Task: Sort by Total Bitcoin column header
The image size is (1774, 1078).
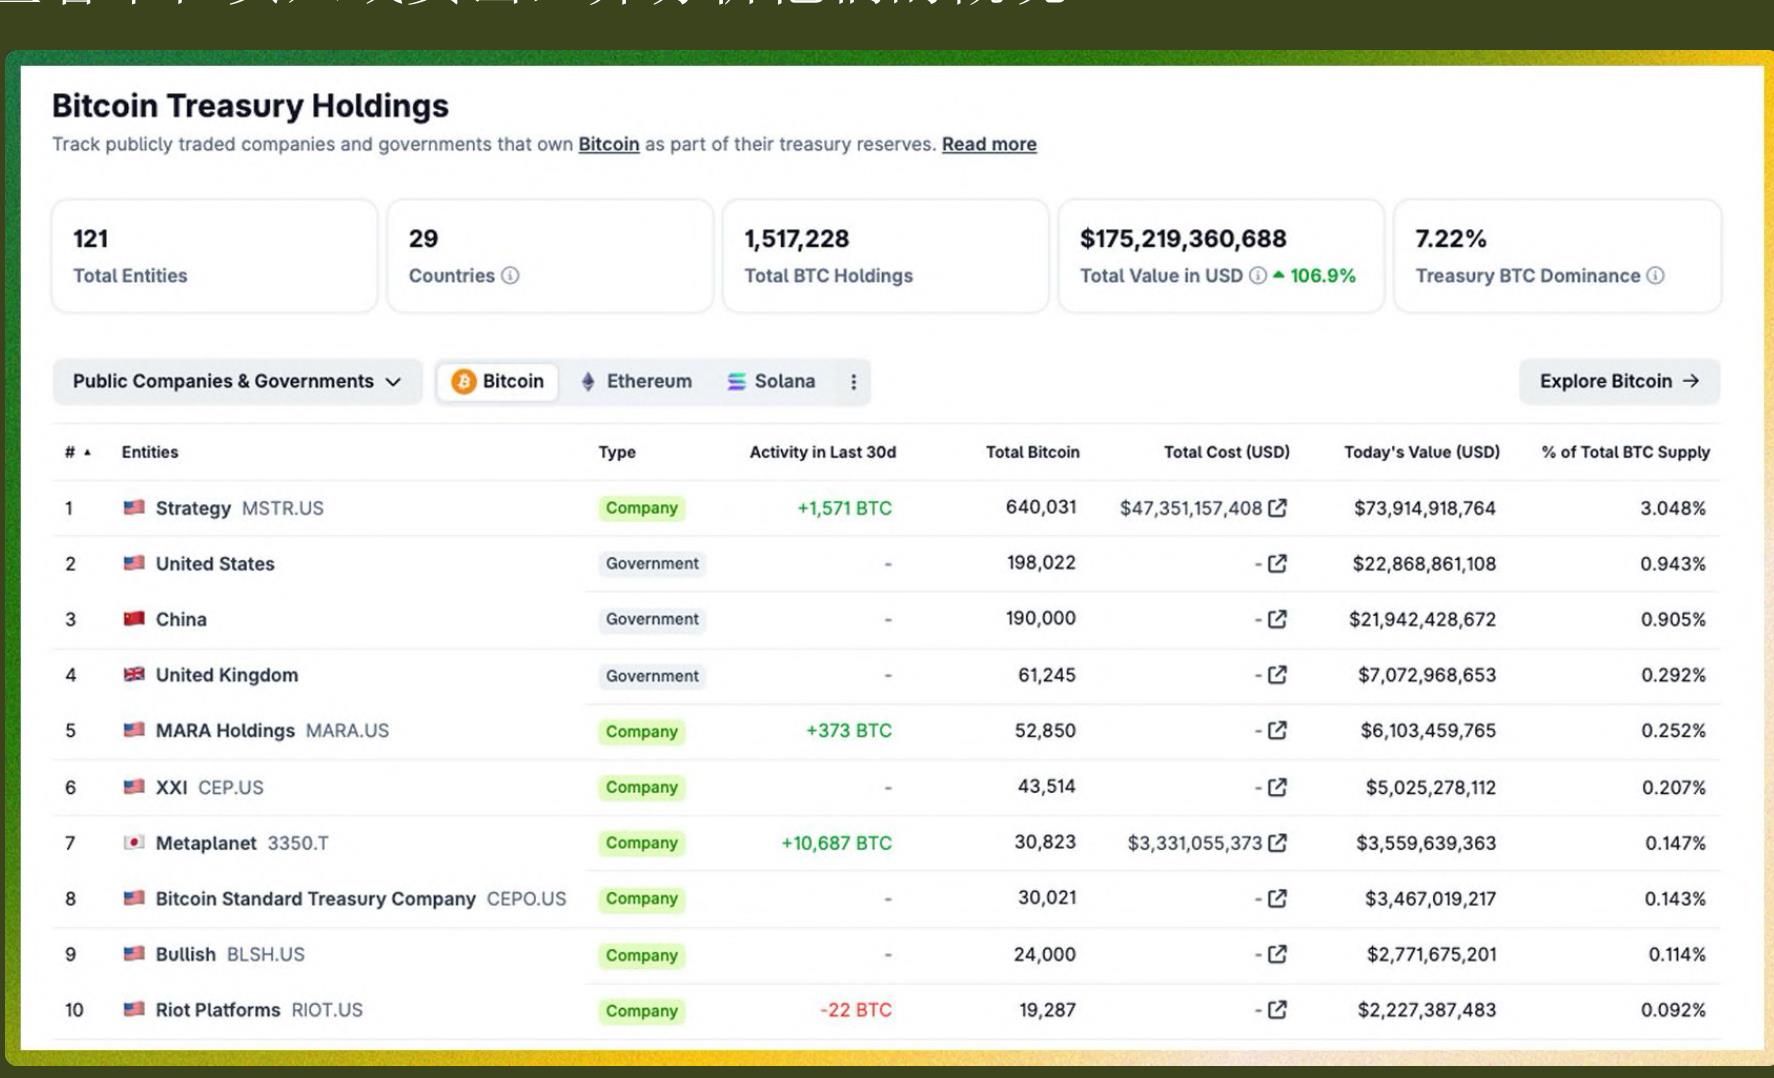Action: (x=1033, y=452)
